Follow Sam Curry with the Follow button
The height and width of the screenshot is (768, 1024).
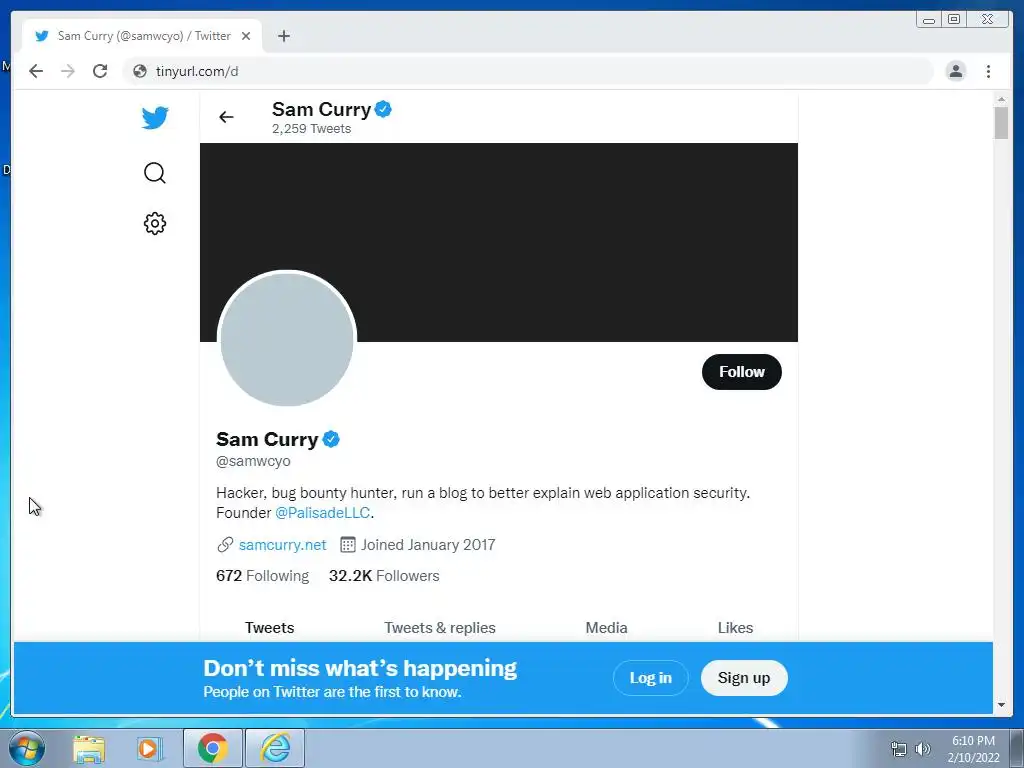coord(741,372)
